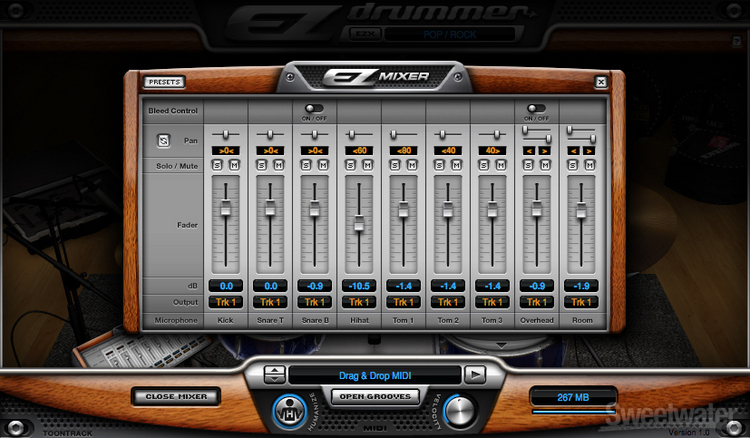Solo the Snare B channel
The image size is (750, 438).
[307, 165]
